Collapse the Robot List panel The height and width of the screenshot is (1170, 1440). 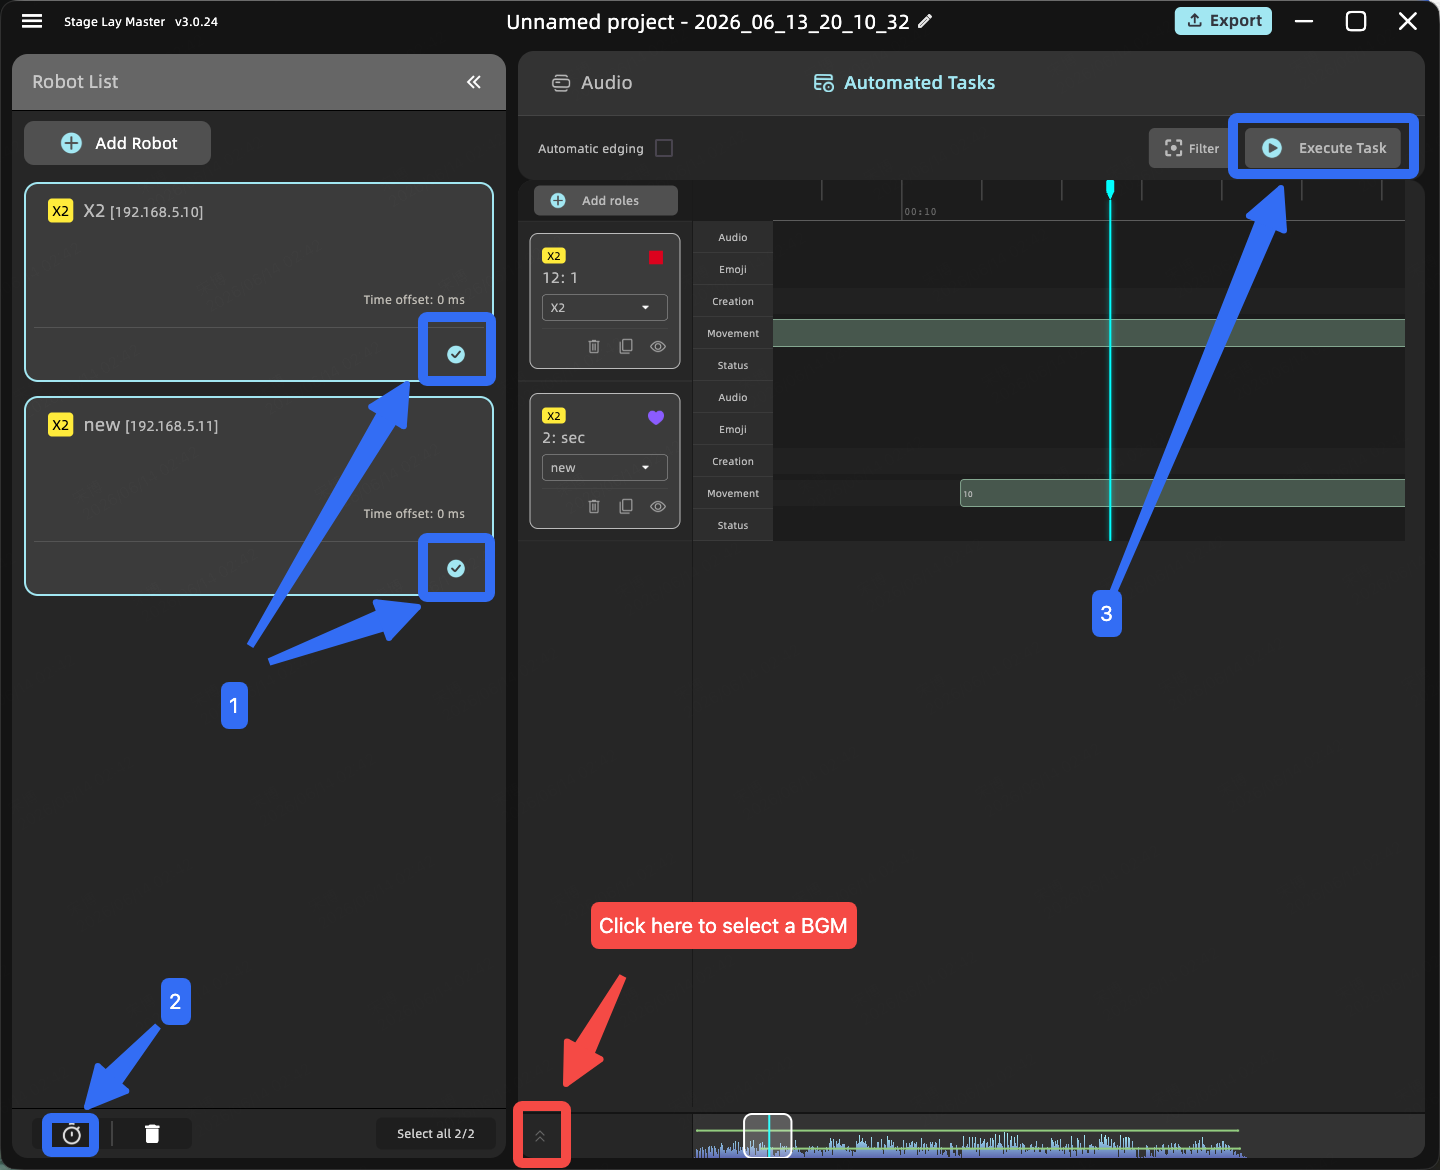point(474,82)
